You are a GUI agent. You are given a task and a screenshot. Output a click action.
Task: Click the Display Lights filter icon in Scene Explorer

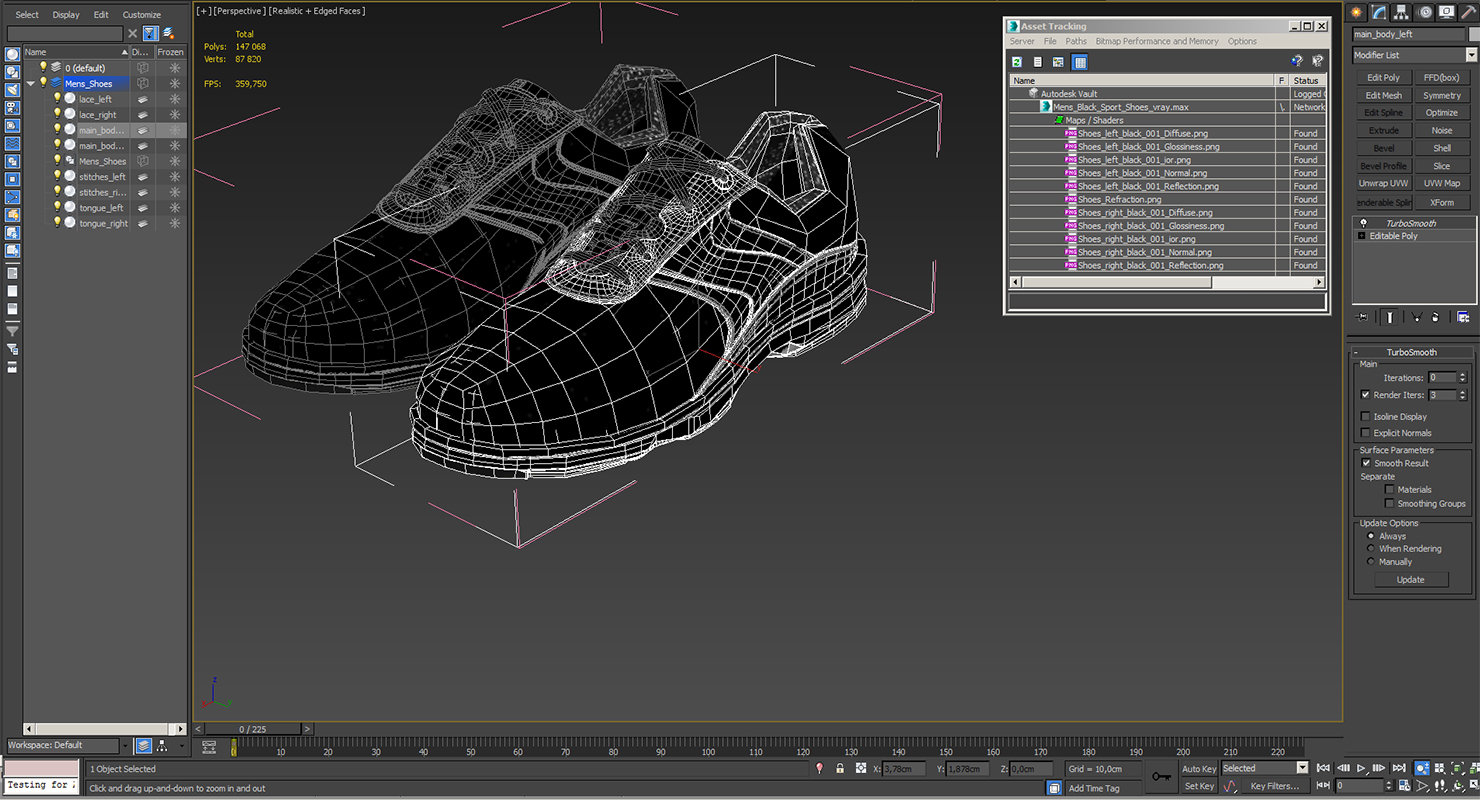(12, 90)
